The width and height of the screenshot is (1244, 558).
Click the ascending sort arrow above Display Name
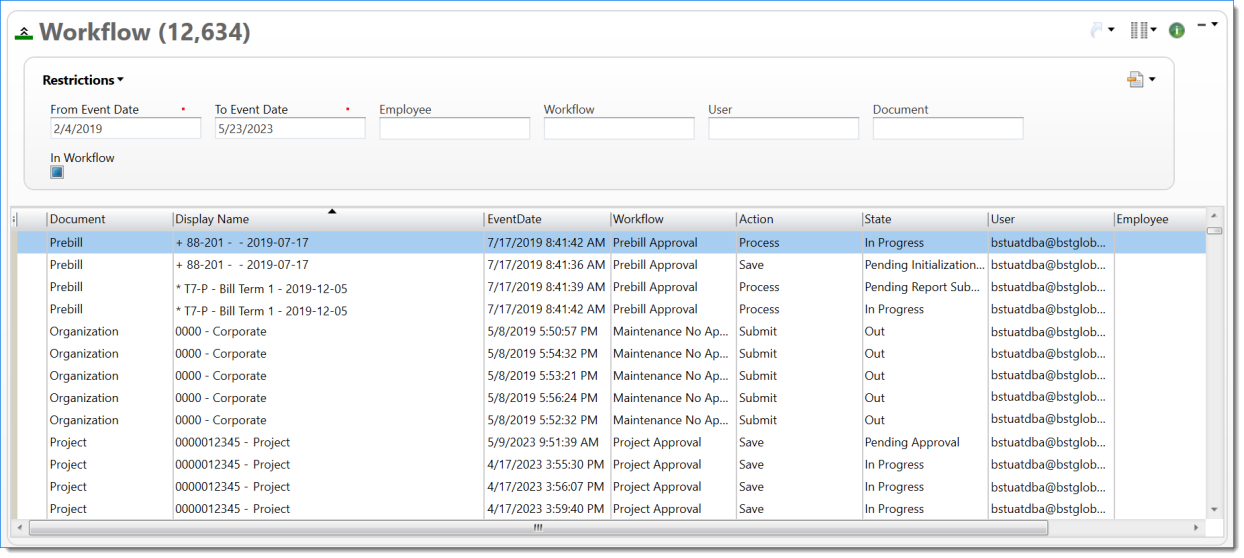(332, 211)
